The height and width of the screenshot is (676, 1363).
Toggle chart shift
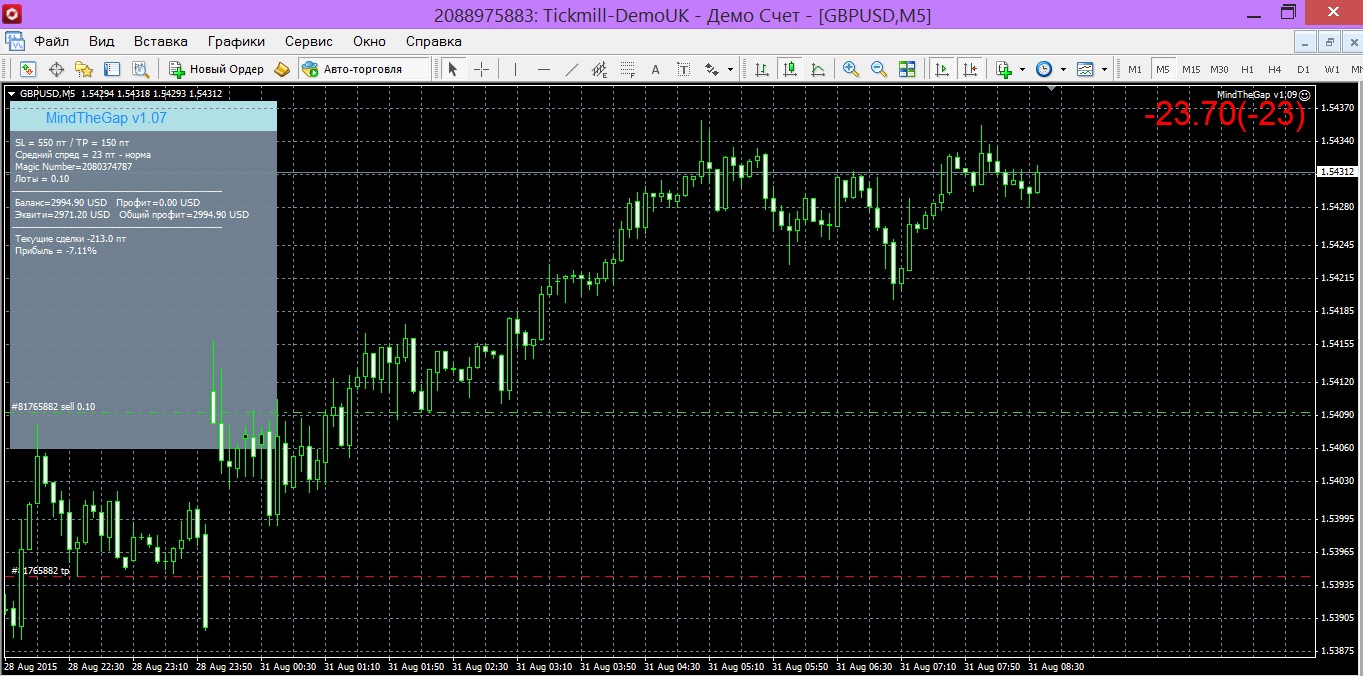pos(969,69)
